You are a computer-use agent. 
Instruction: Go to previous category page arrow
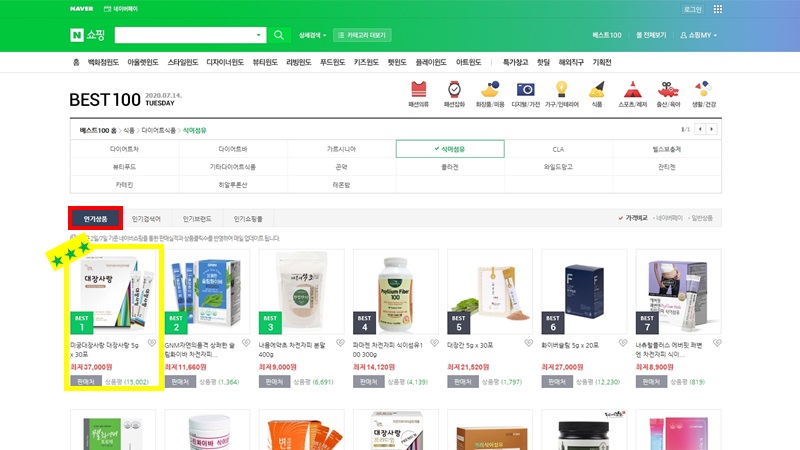pos(700,129)
